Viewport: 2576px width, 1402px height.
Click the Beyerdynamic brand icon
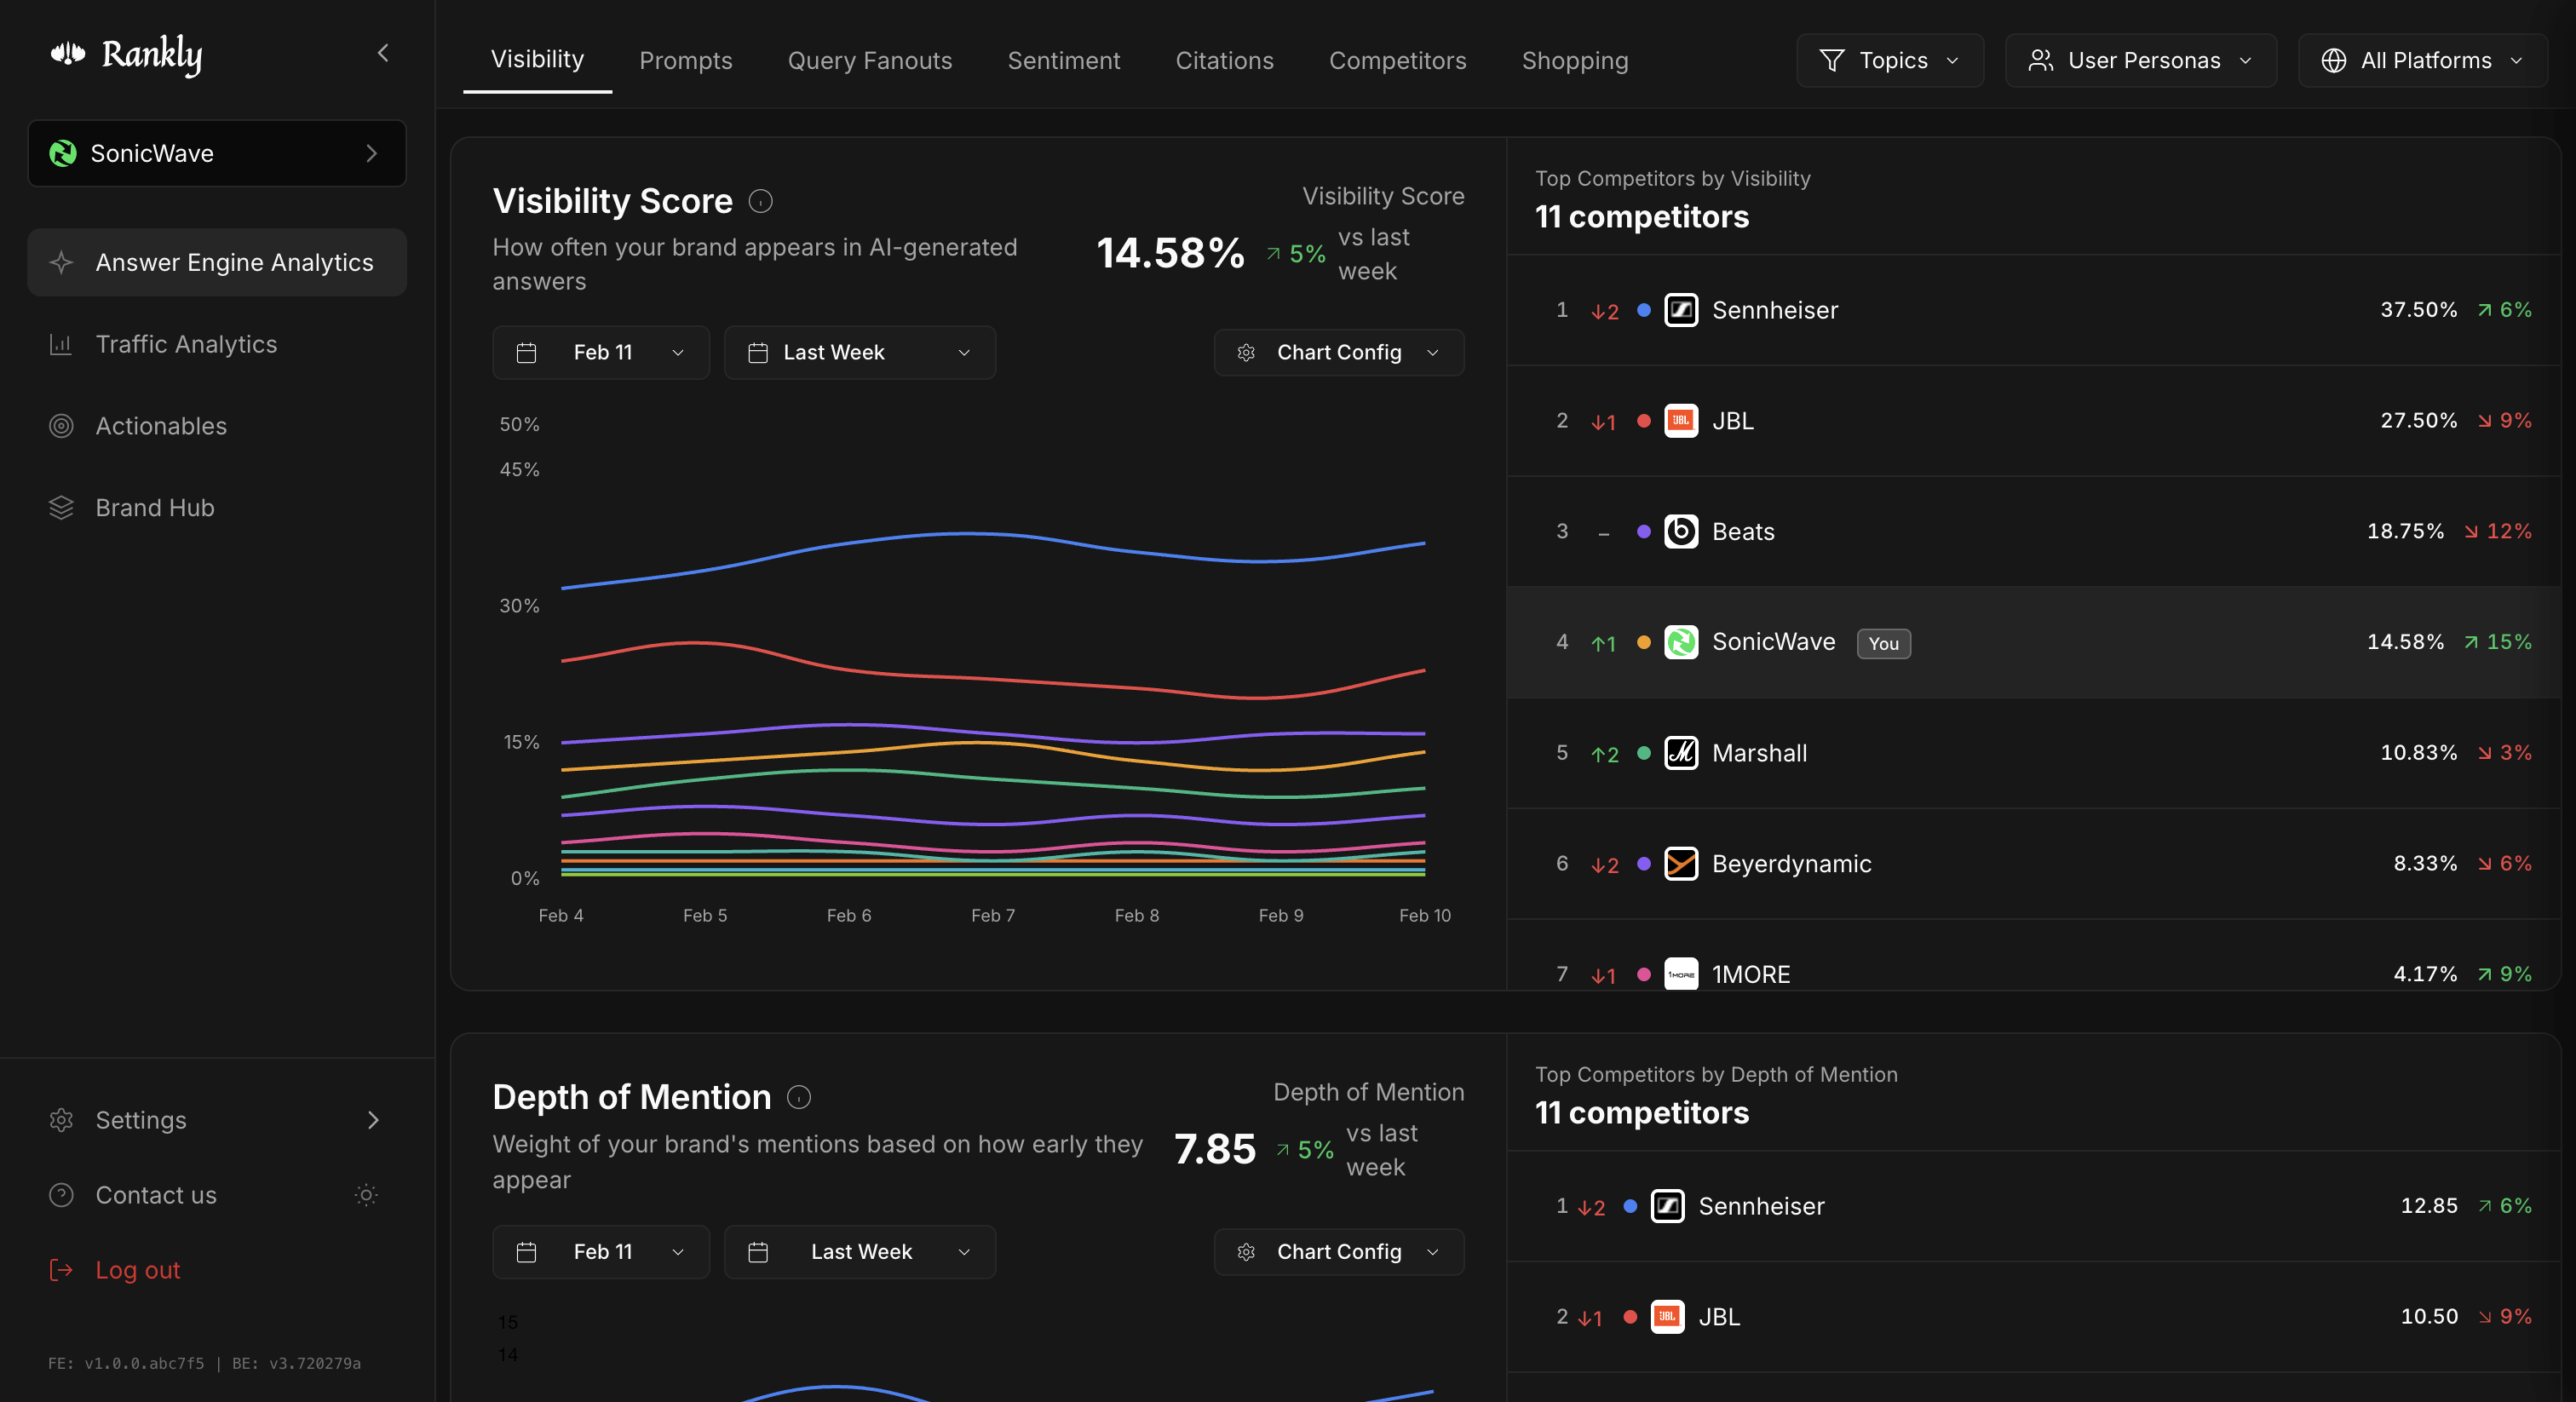tap(1681, 864)
